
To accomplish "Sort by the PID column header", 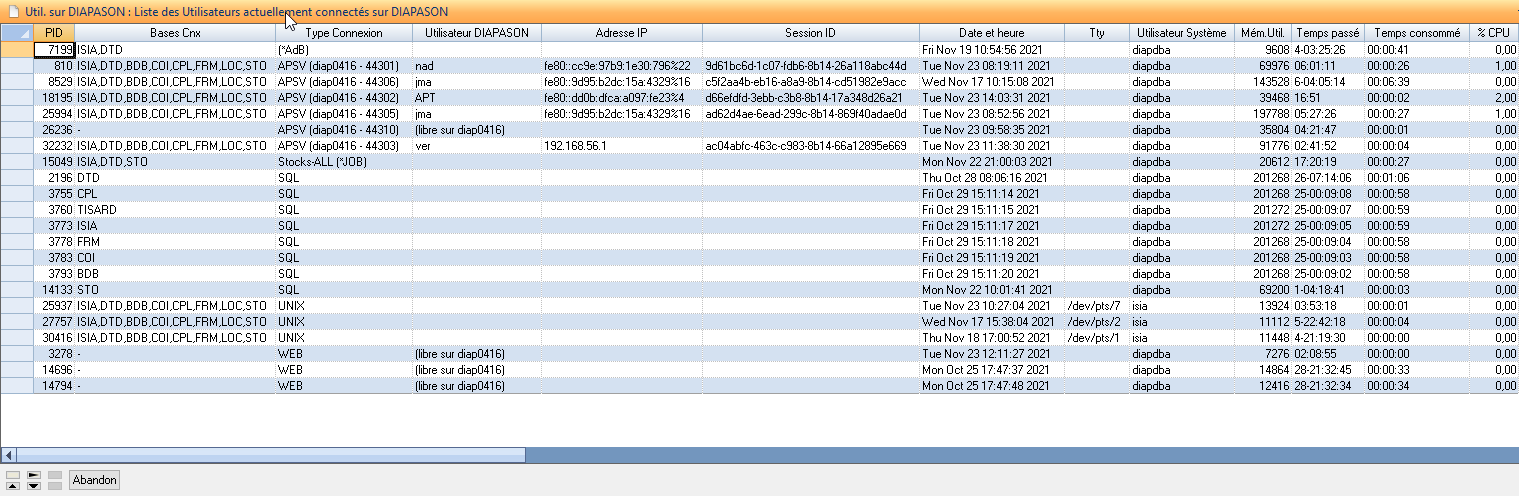I will click(x=54, y=33).
